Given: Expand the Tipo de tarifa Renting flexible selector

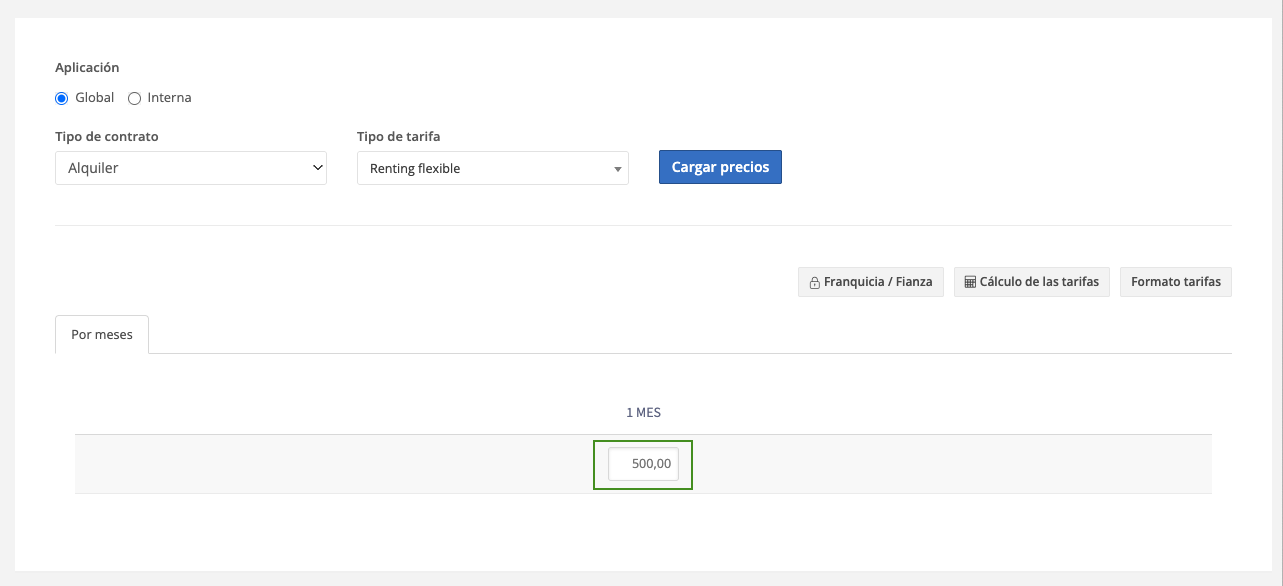Looking at the screenshot, I should (x=492, y=169).
